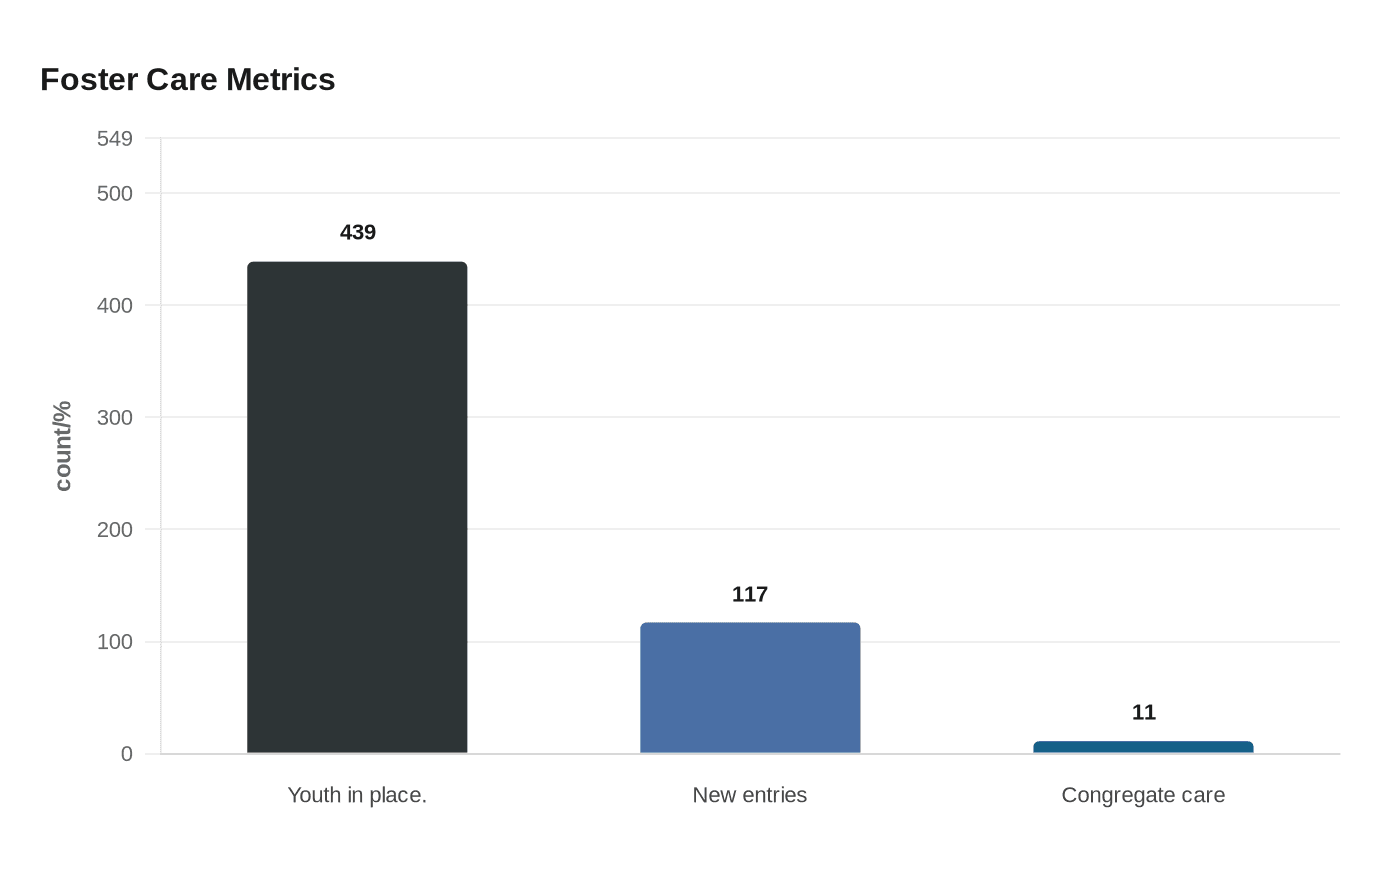Select the 500 y-axis tick label

click(x=115, y=193)
